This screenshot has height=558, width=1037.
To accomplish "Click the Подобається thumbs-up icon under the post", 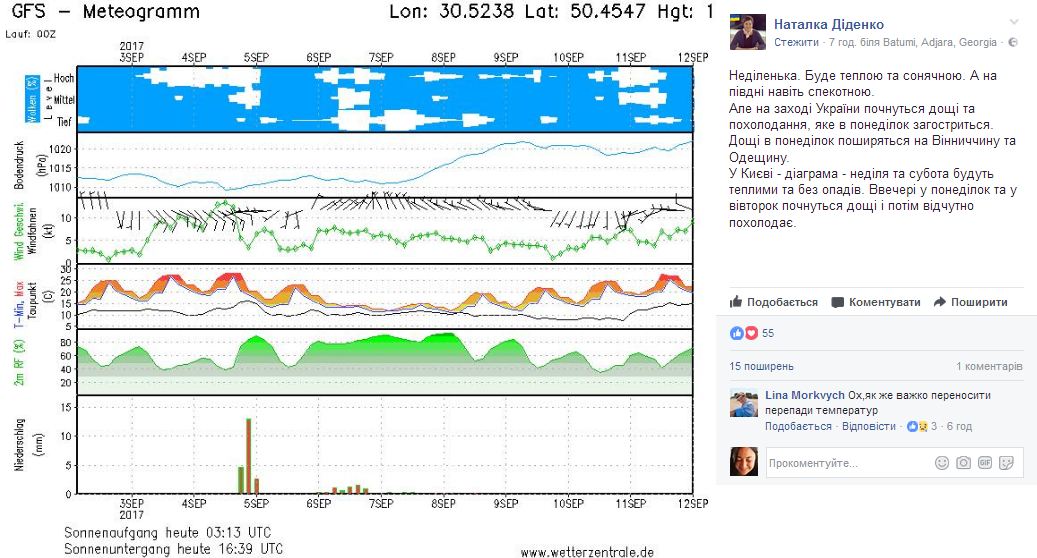I will pyautogui.click(x=736, y=302).
